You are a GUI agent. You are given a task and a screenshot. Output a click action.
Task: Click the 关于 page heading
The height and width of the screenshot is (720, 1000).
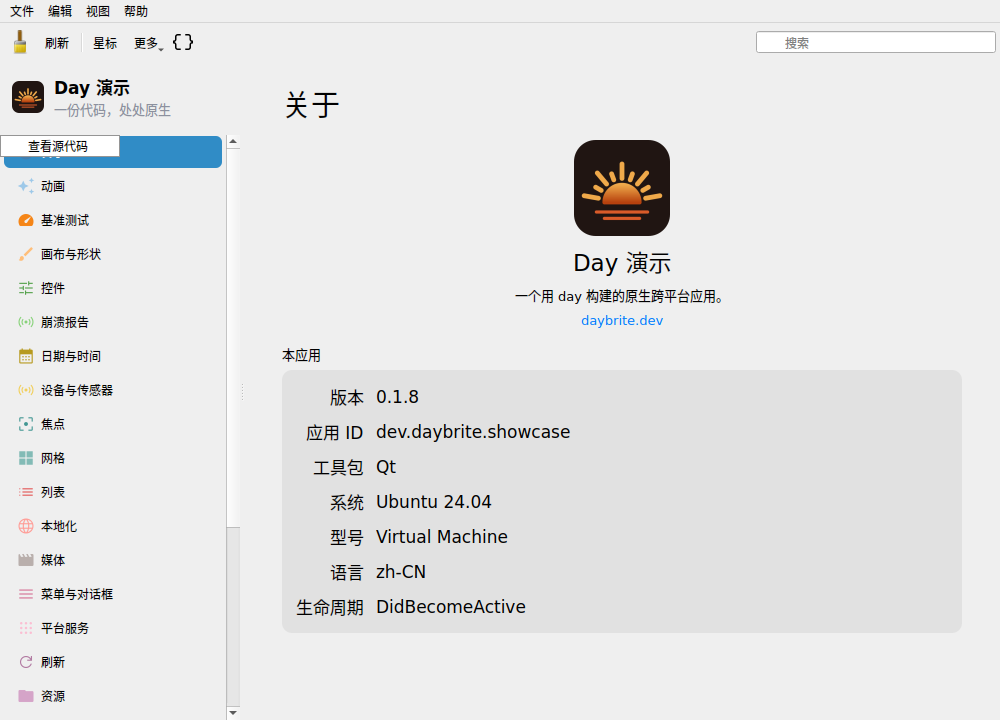coord(312,105)
